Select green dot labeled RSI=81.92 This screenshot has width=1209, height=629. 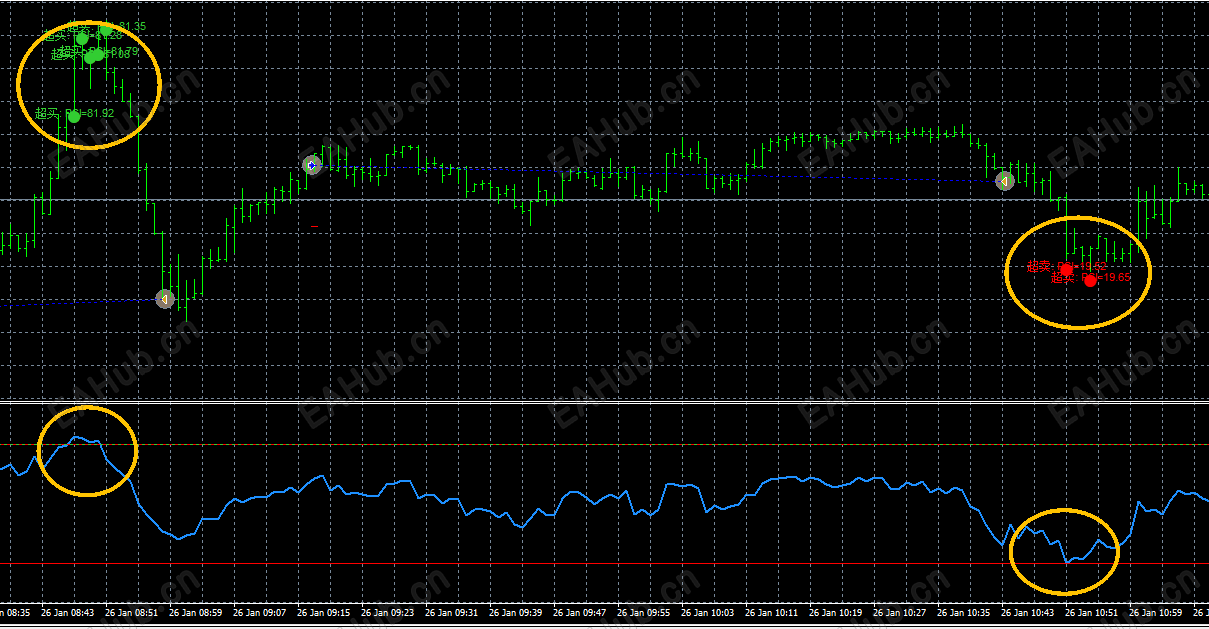[x=73, y=116]
